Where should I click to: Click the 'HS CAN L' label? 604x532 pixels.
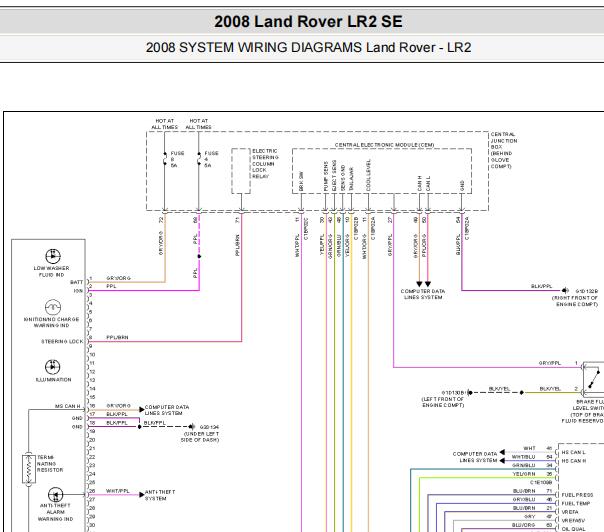574,452
